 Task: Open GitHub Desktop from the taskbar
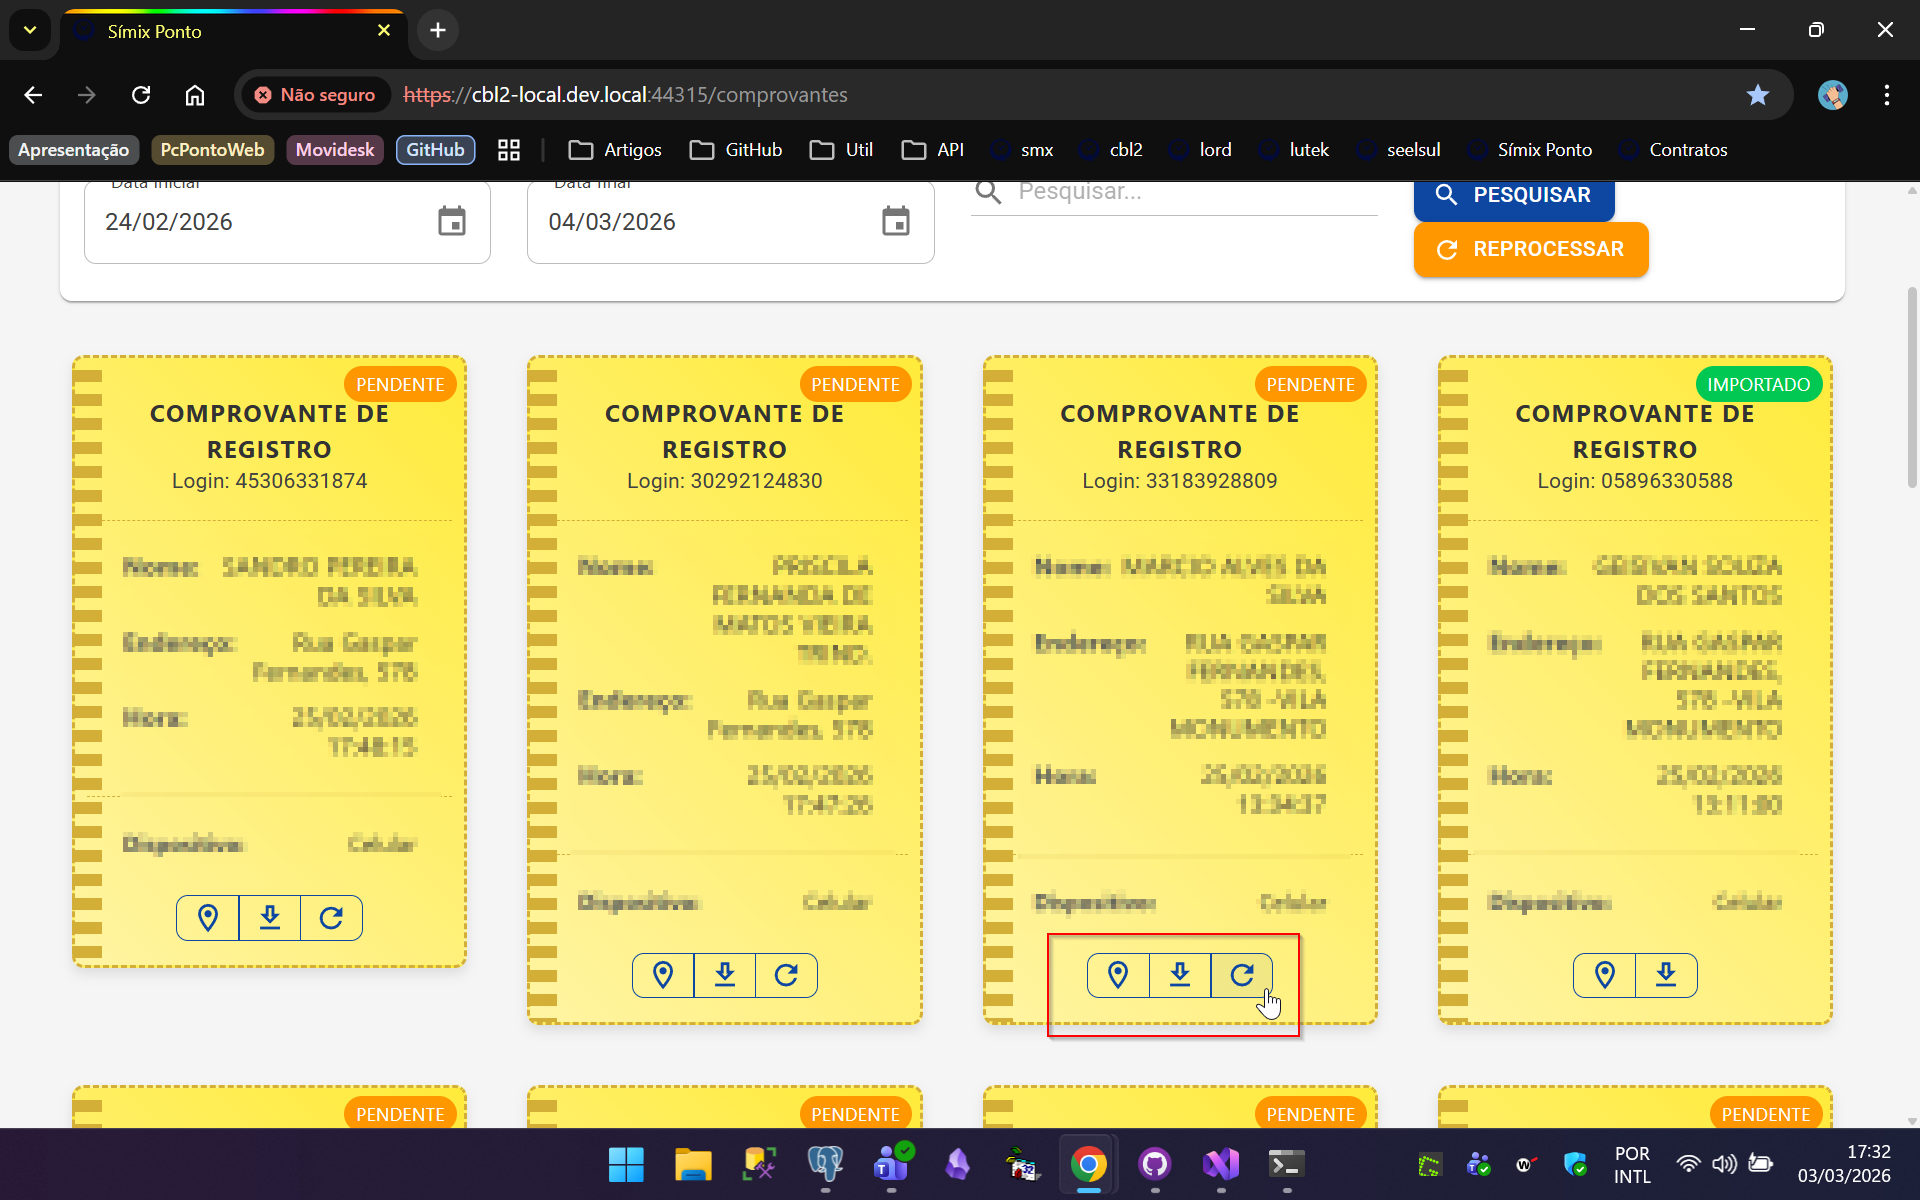(x=1155, y=1164)
